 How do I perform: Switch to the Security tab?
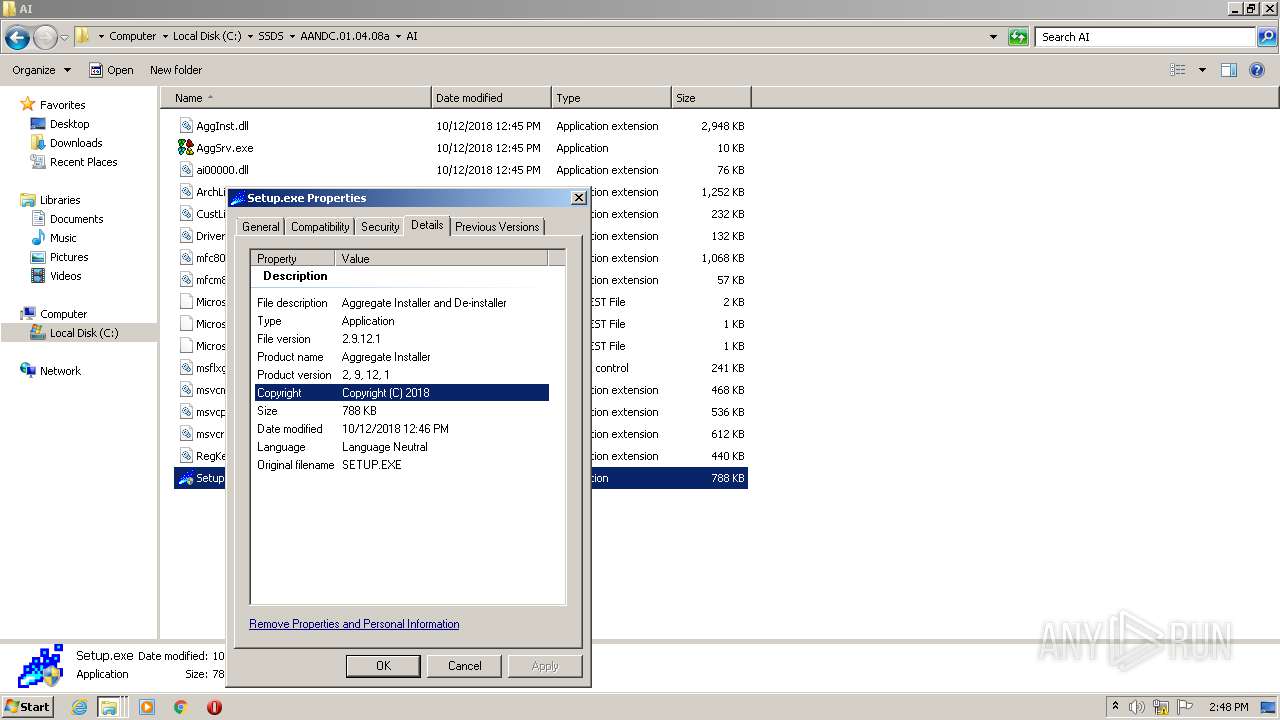(x=380, y=227)
